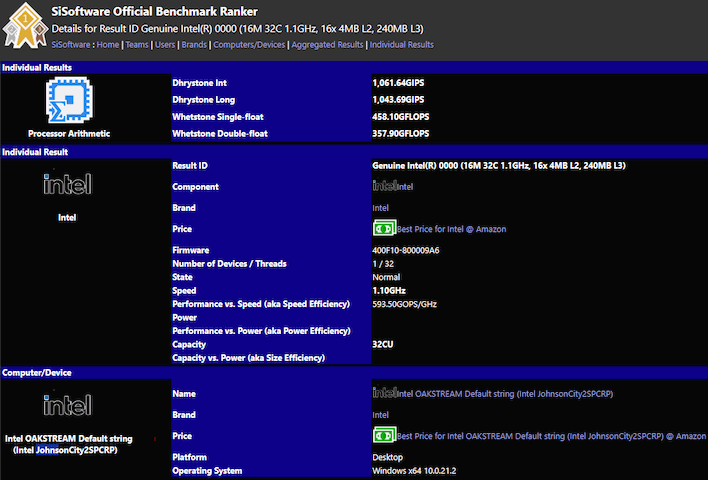The height and width of the screenshot is (480, 708).
Task: Click the threads value 1 / 32
Action: point(383,264)
